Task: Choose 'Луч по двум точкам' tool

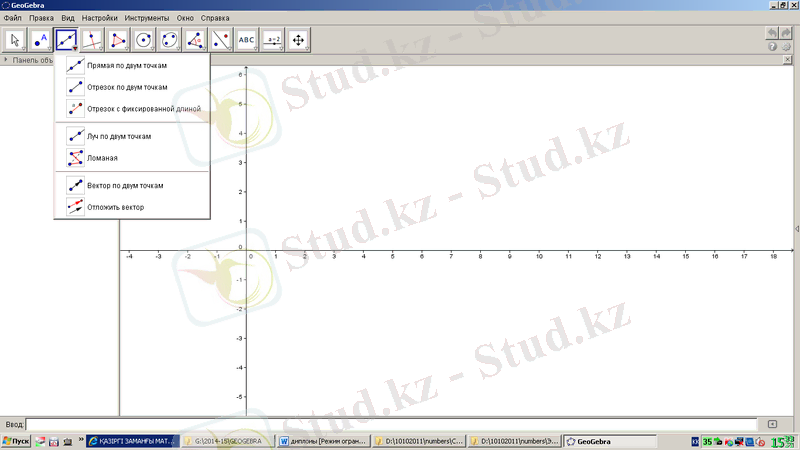Action: point(132,136)
